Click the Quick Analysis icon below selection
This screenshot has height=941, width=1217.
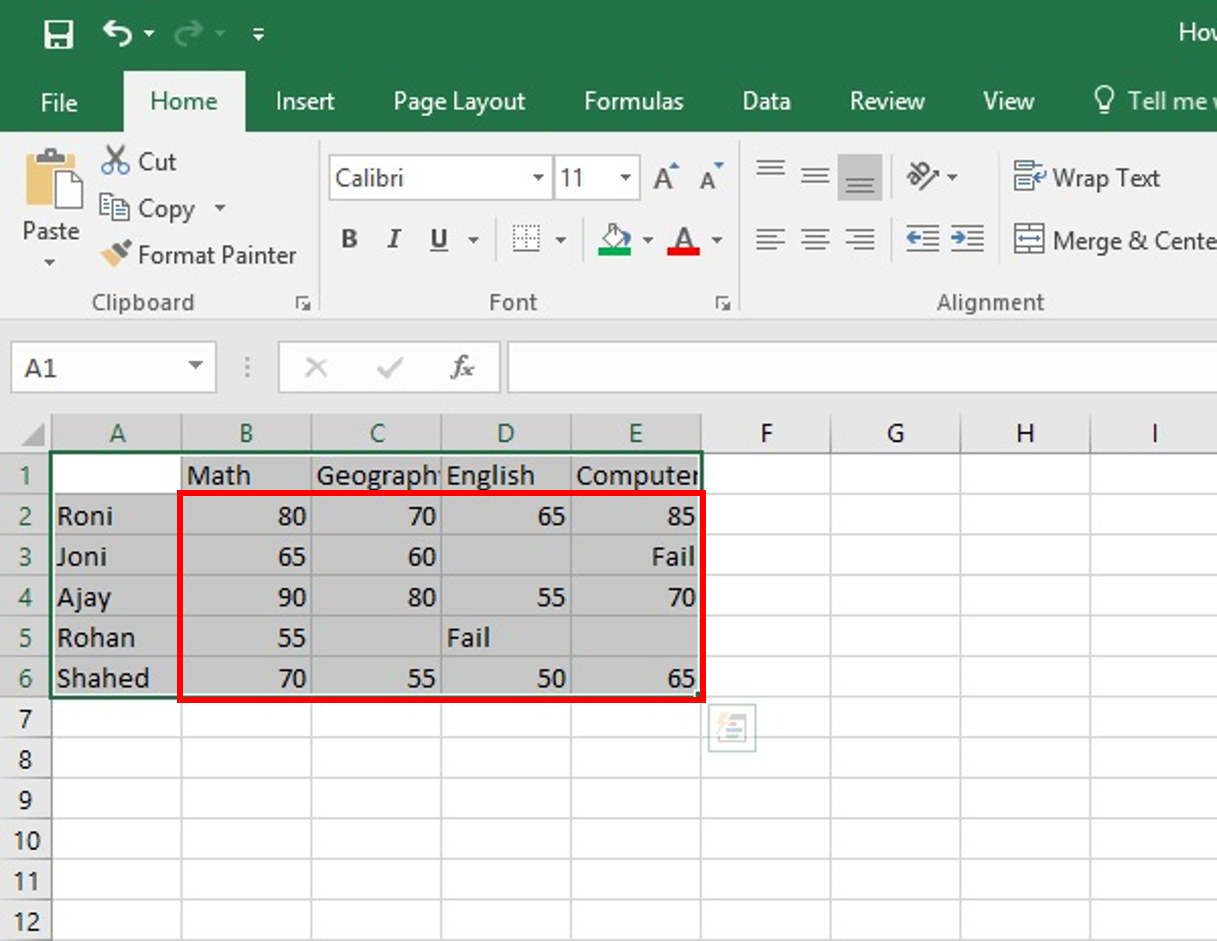732,728
